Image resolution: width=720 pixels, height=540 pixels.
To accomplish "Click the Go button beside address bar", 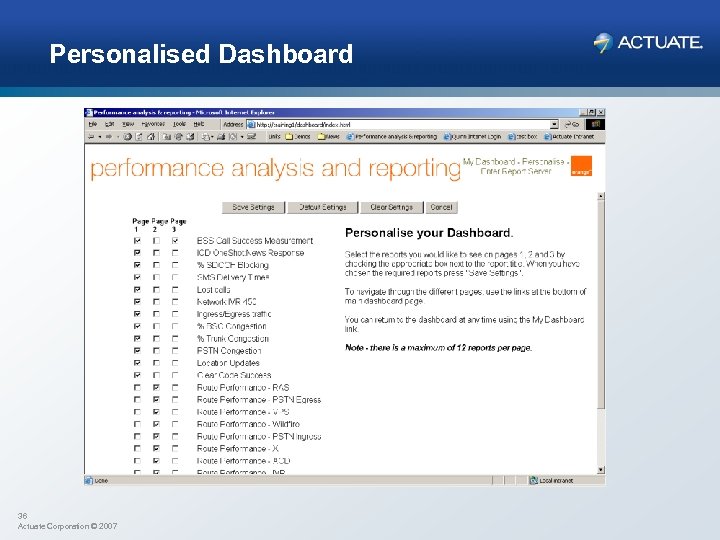I will coord(572,124).
